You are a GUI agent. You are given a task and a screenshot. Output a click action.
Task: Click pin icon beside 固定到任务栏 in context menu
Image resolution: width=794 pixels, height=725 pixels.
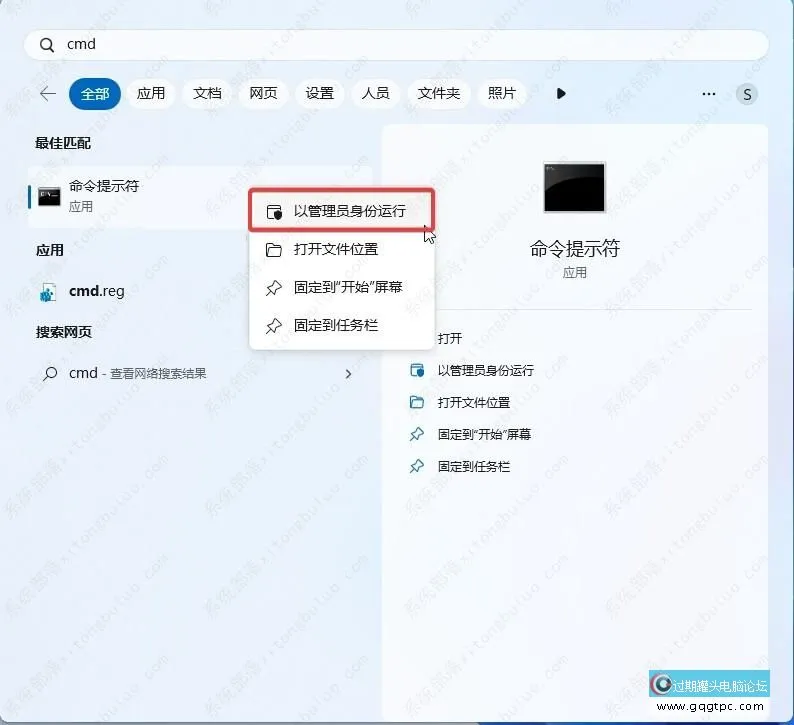[274, 326]
